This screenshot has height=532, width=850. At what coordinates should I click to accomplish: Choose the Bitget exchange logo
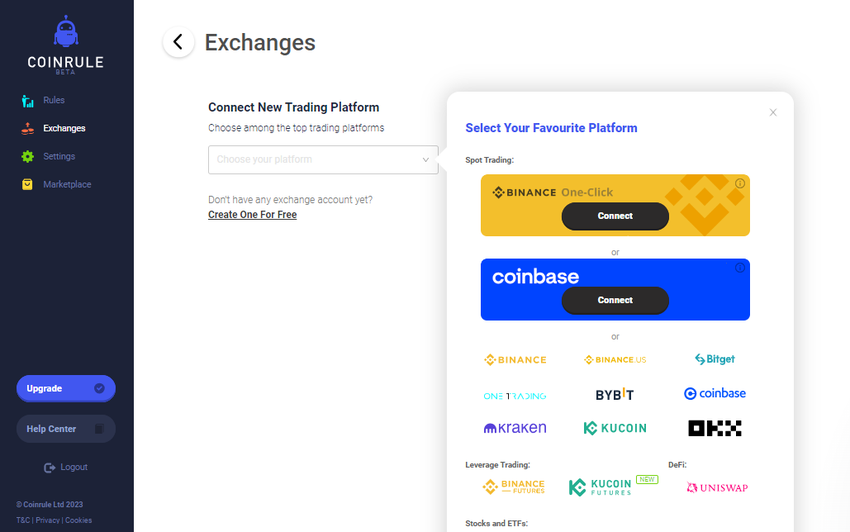715,359
